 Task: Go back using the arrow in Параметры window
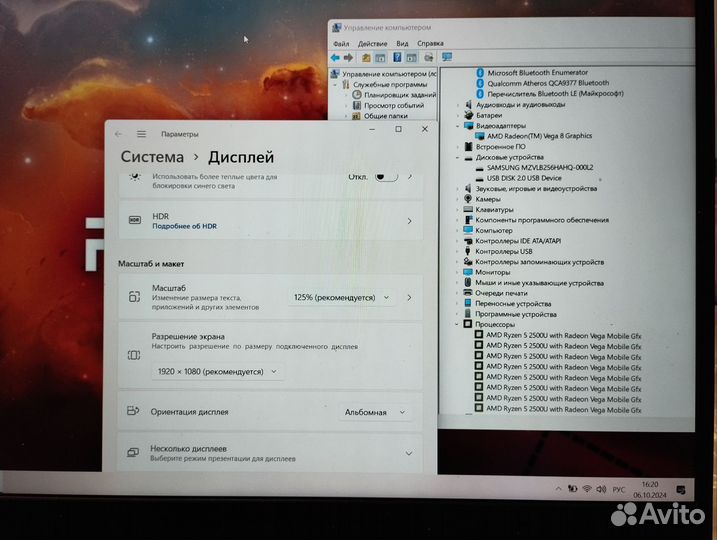pos(118,134)
